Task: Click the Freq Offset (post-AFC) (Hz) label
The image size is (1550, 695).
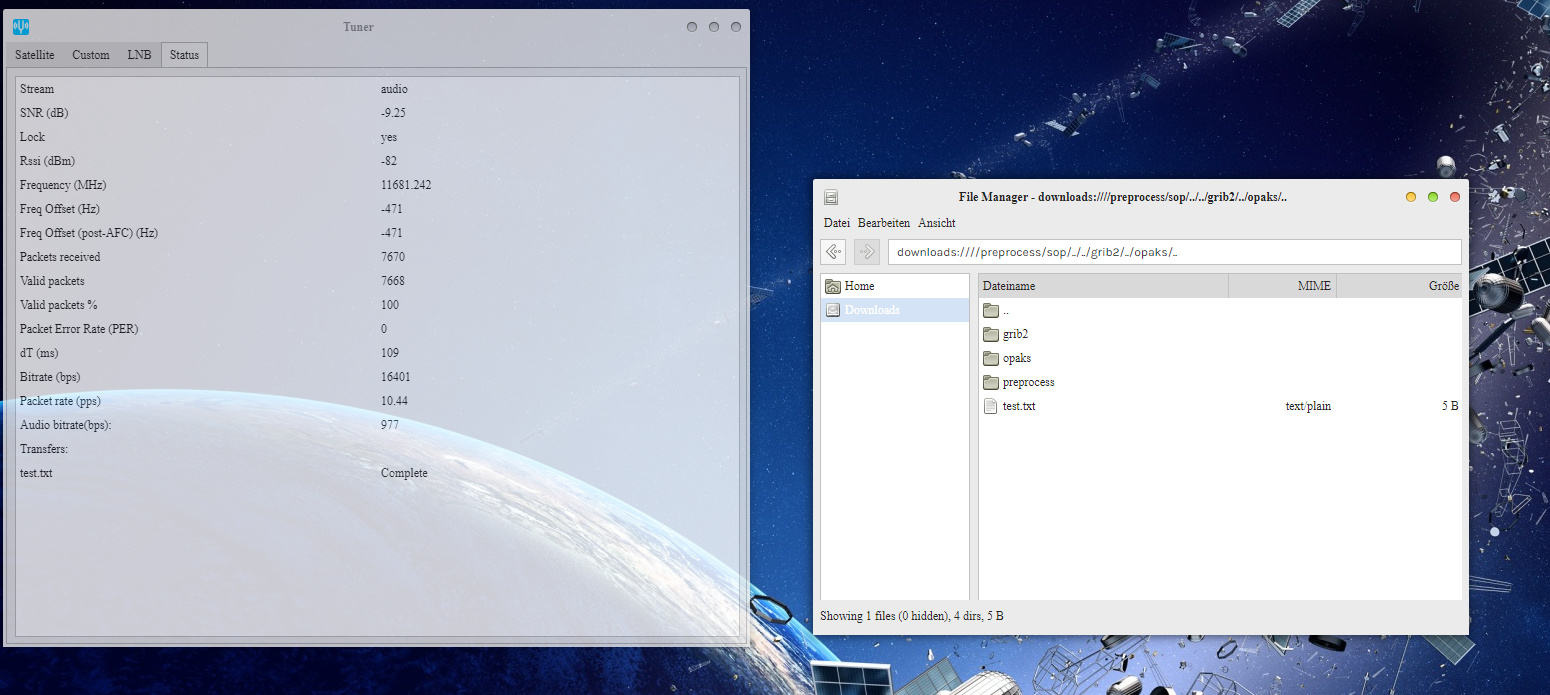Action: point(89,233)
